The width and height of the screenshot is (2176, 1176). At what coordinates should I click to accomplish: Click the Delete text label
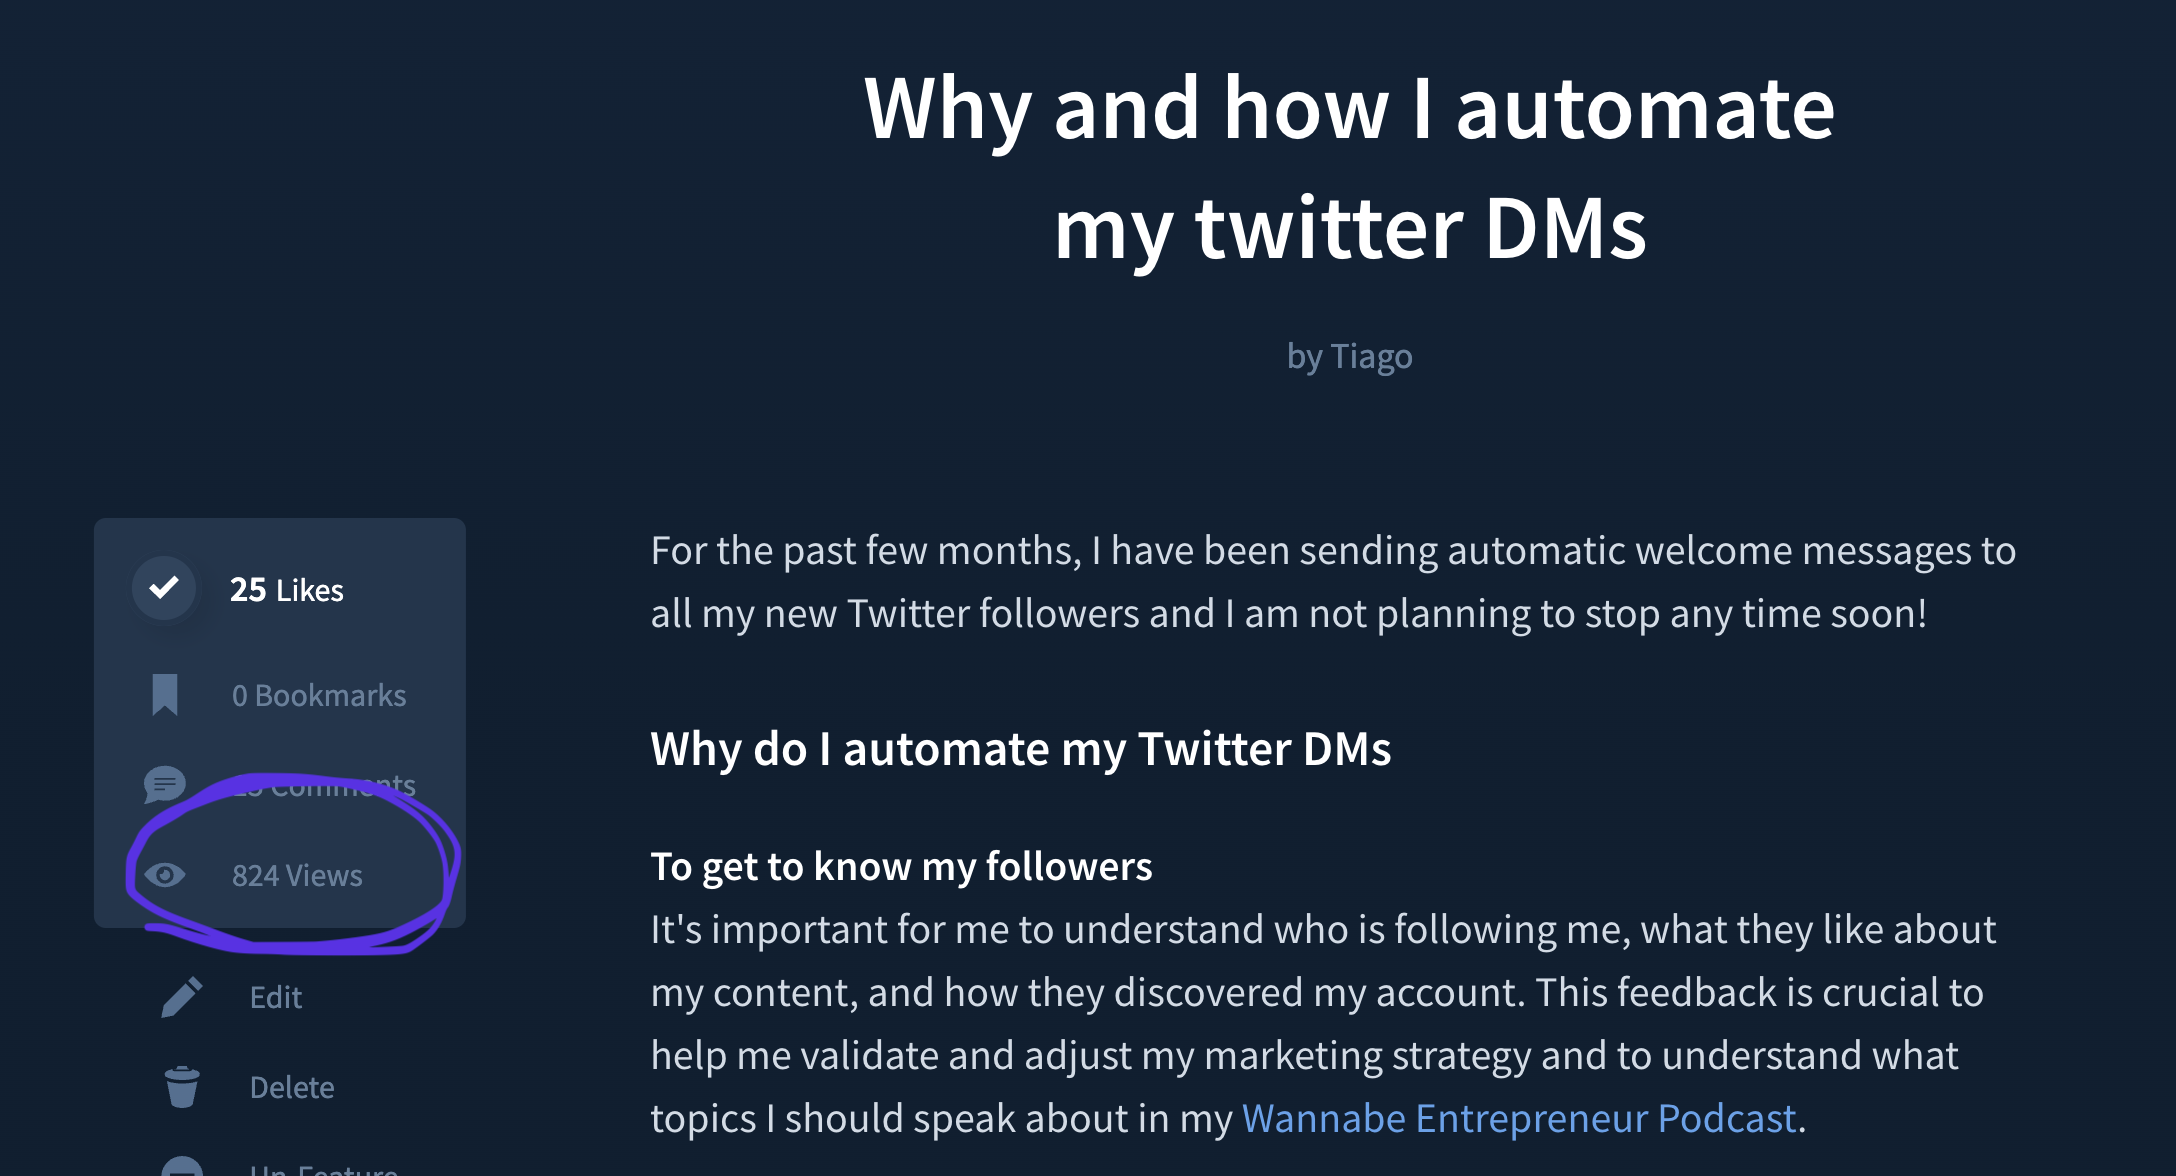click(292, 1087)
